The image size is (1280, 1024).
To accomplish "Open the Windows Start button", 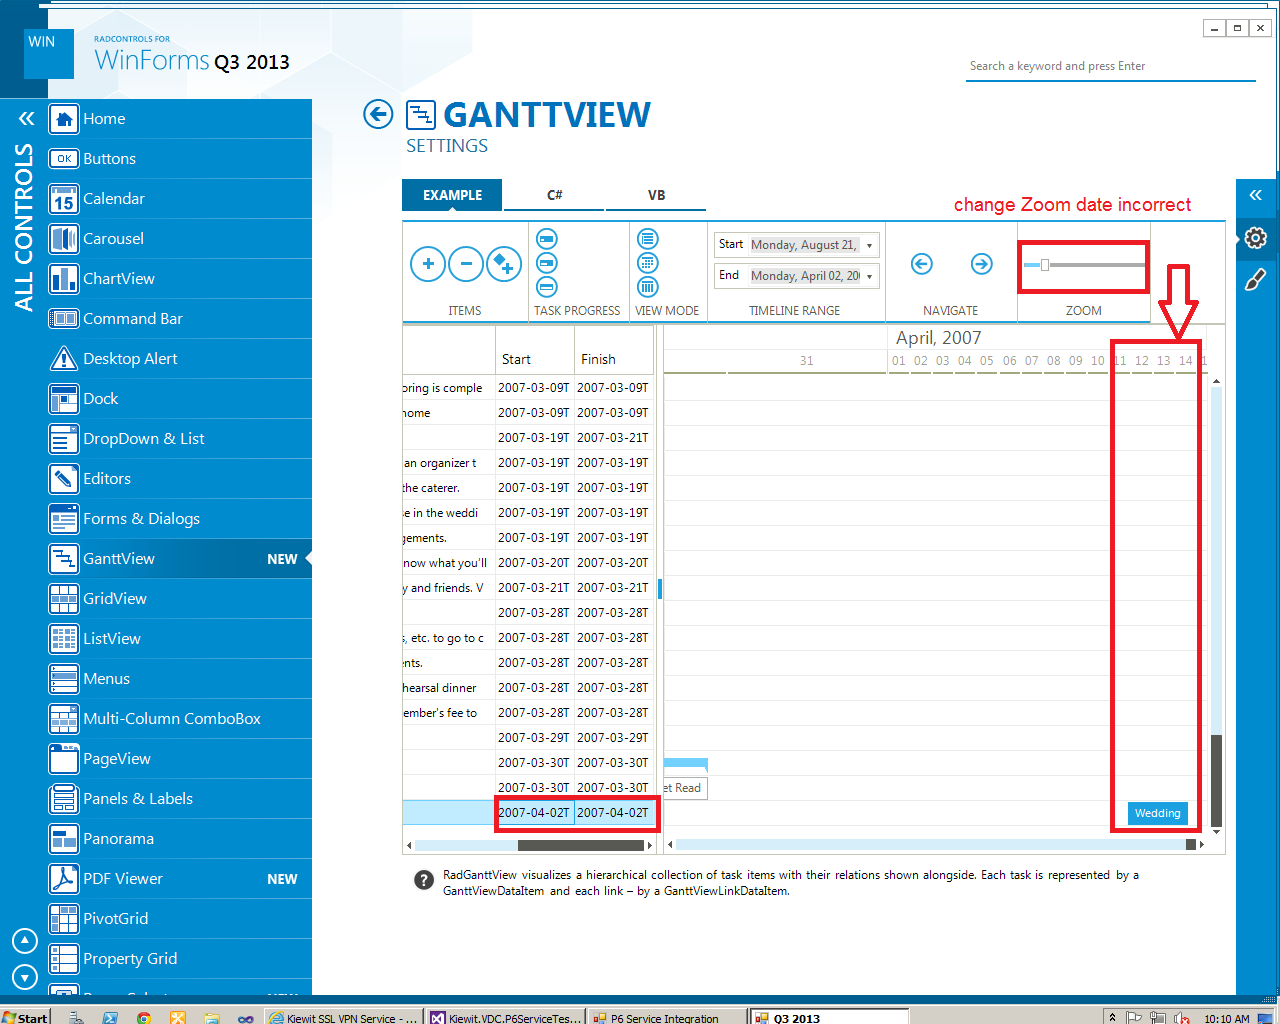I will [25, 1017].
